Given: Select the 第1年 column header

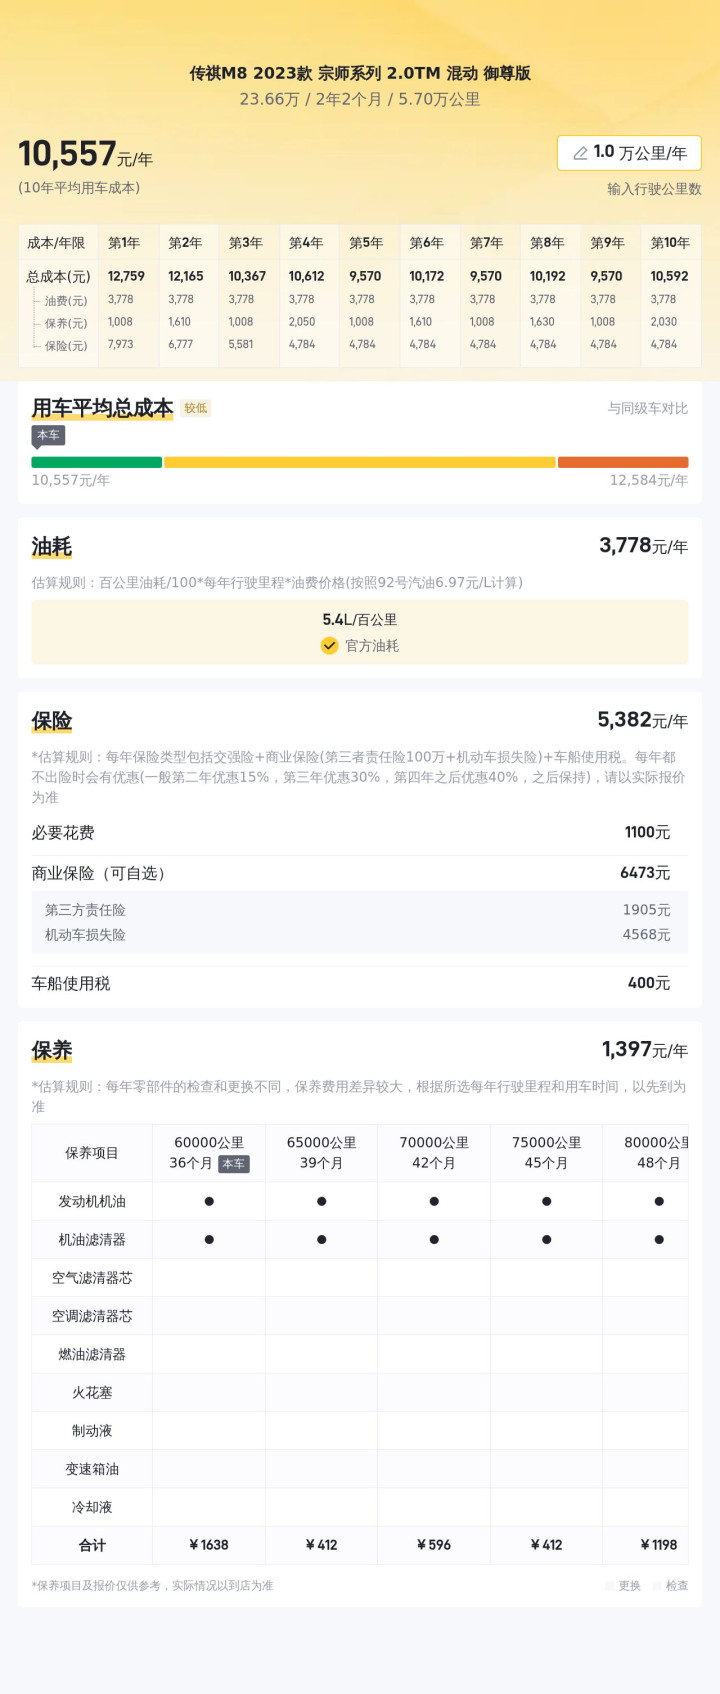Looking at the screenshot, I should (x=124, y=243).
